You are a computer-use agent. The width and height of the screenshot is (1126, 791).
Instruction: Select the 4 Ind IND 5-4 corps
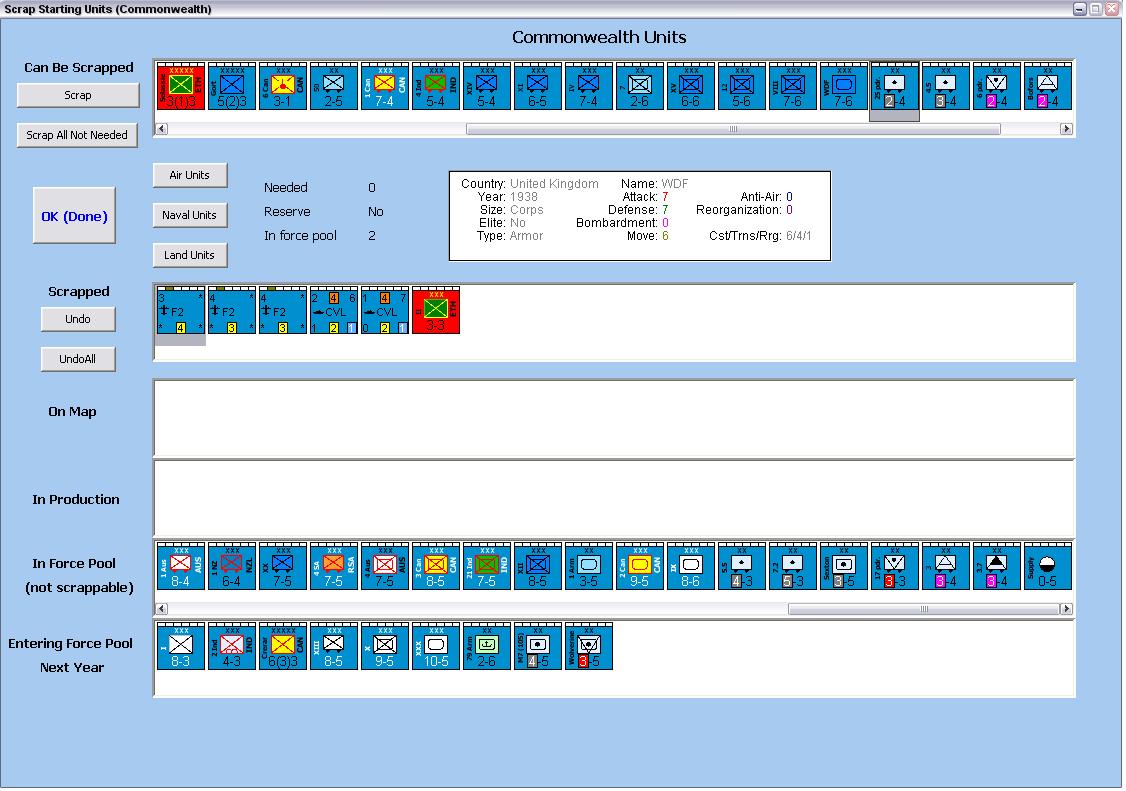pyautogui.click(x=436, y=86)
